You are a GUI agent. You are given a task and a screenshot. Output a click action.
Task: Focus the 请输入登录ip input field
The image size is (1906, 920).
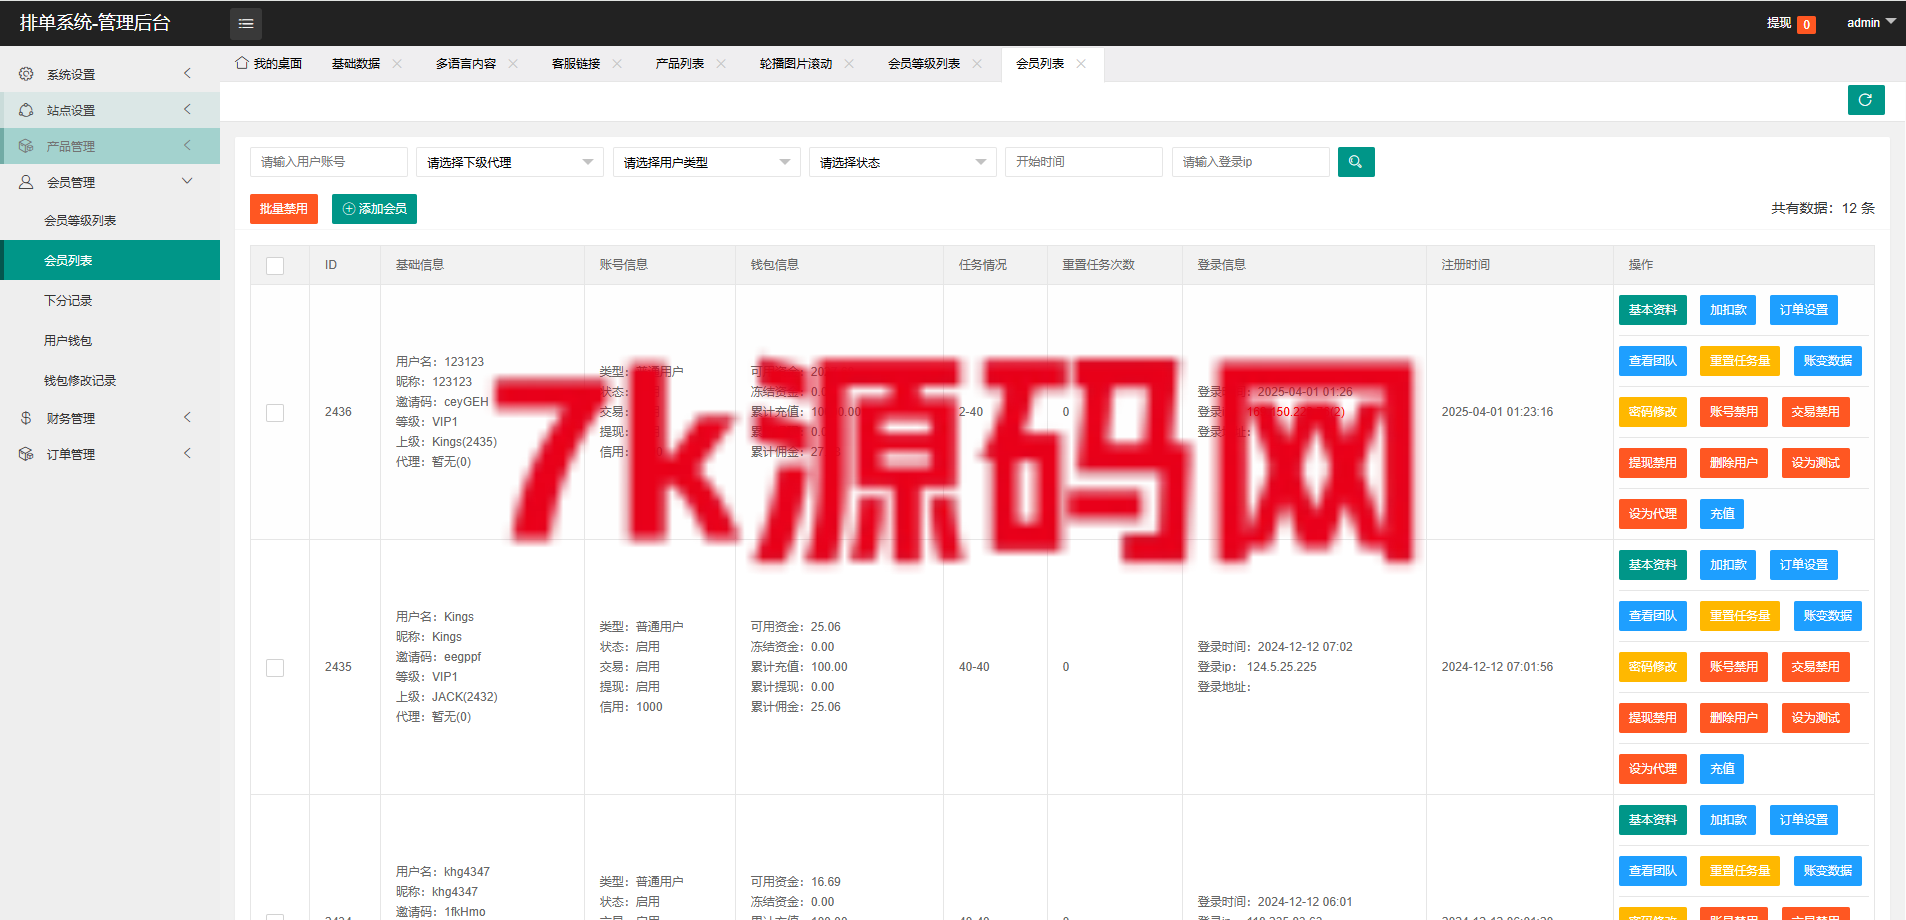click(x=1251, y=162)
